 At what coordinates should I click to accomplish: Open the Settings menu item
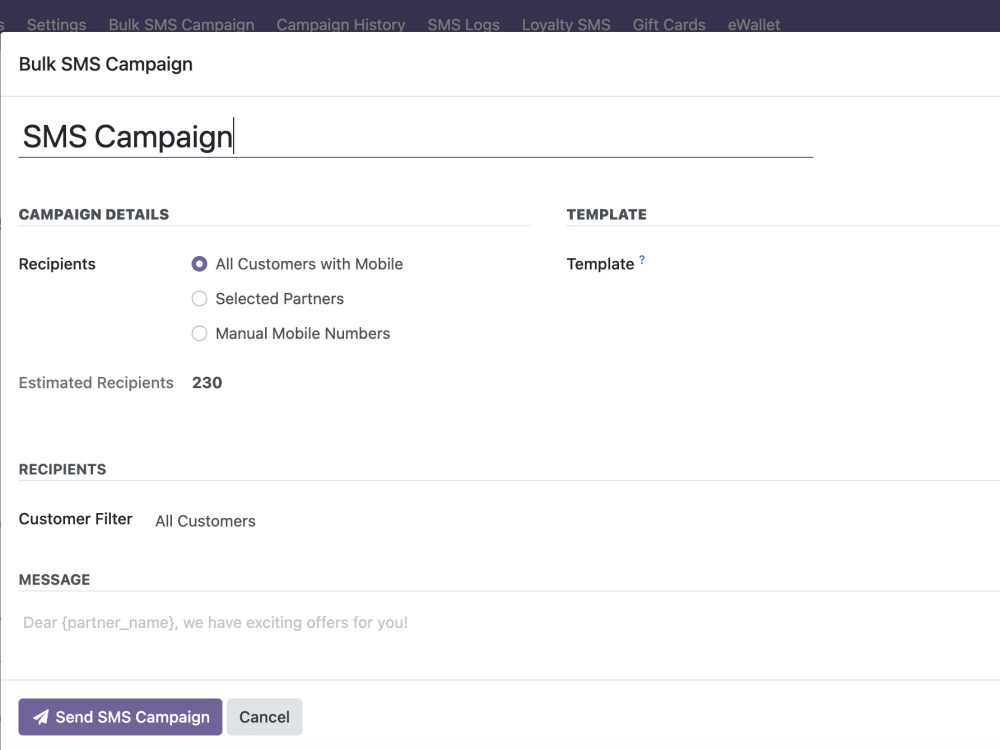point(56,24)
